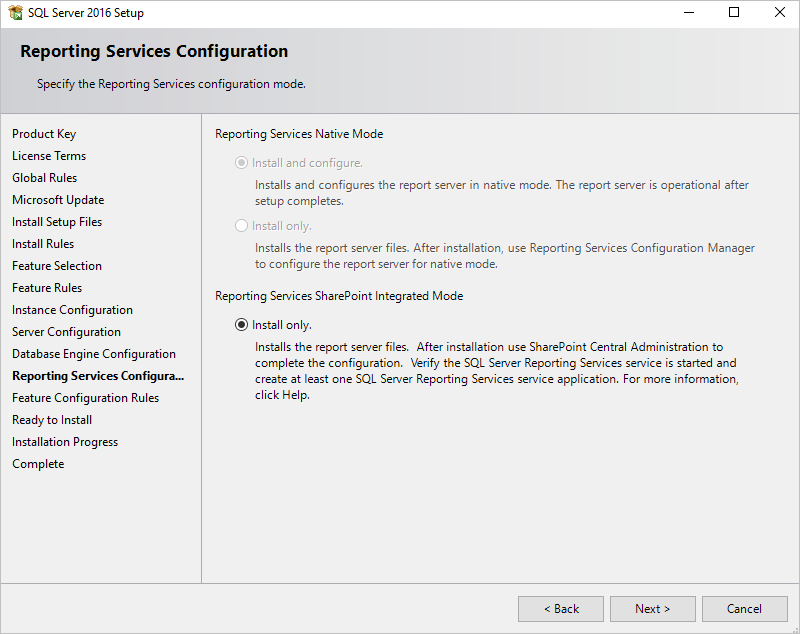The image size is (800, 634).
Task: Navigate to Feature Selection
Action: 56,265
